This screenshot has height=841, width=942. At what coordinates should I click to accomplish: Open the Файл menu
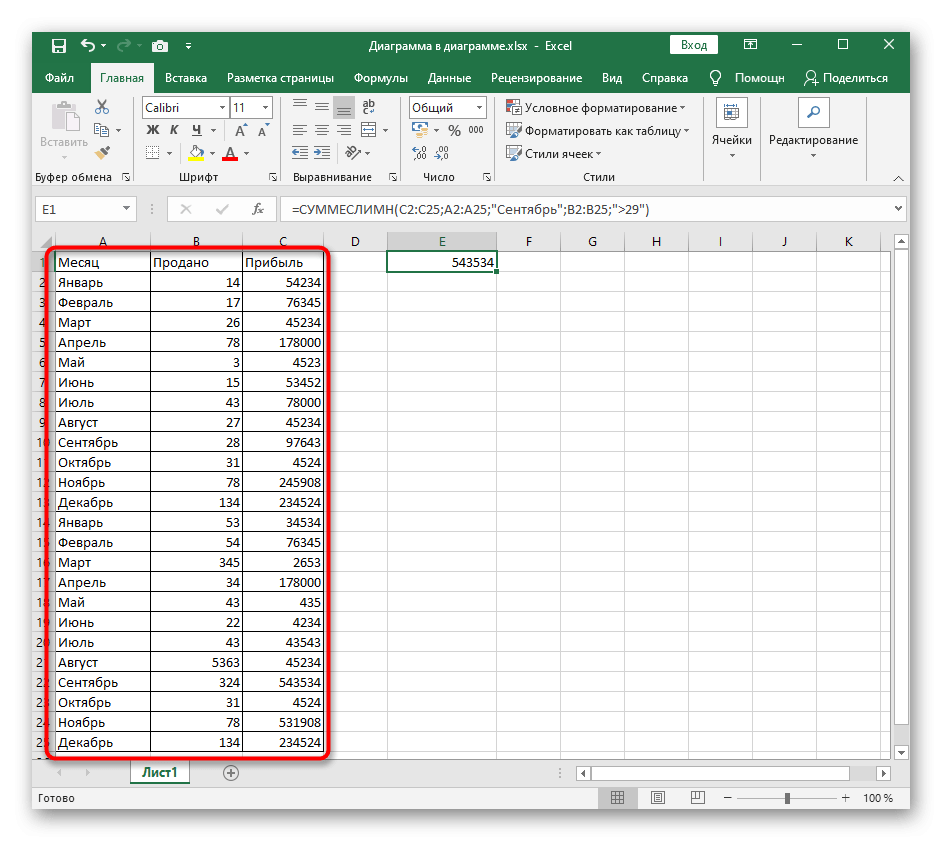point(59,78)
